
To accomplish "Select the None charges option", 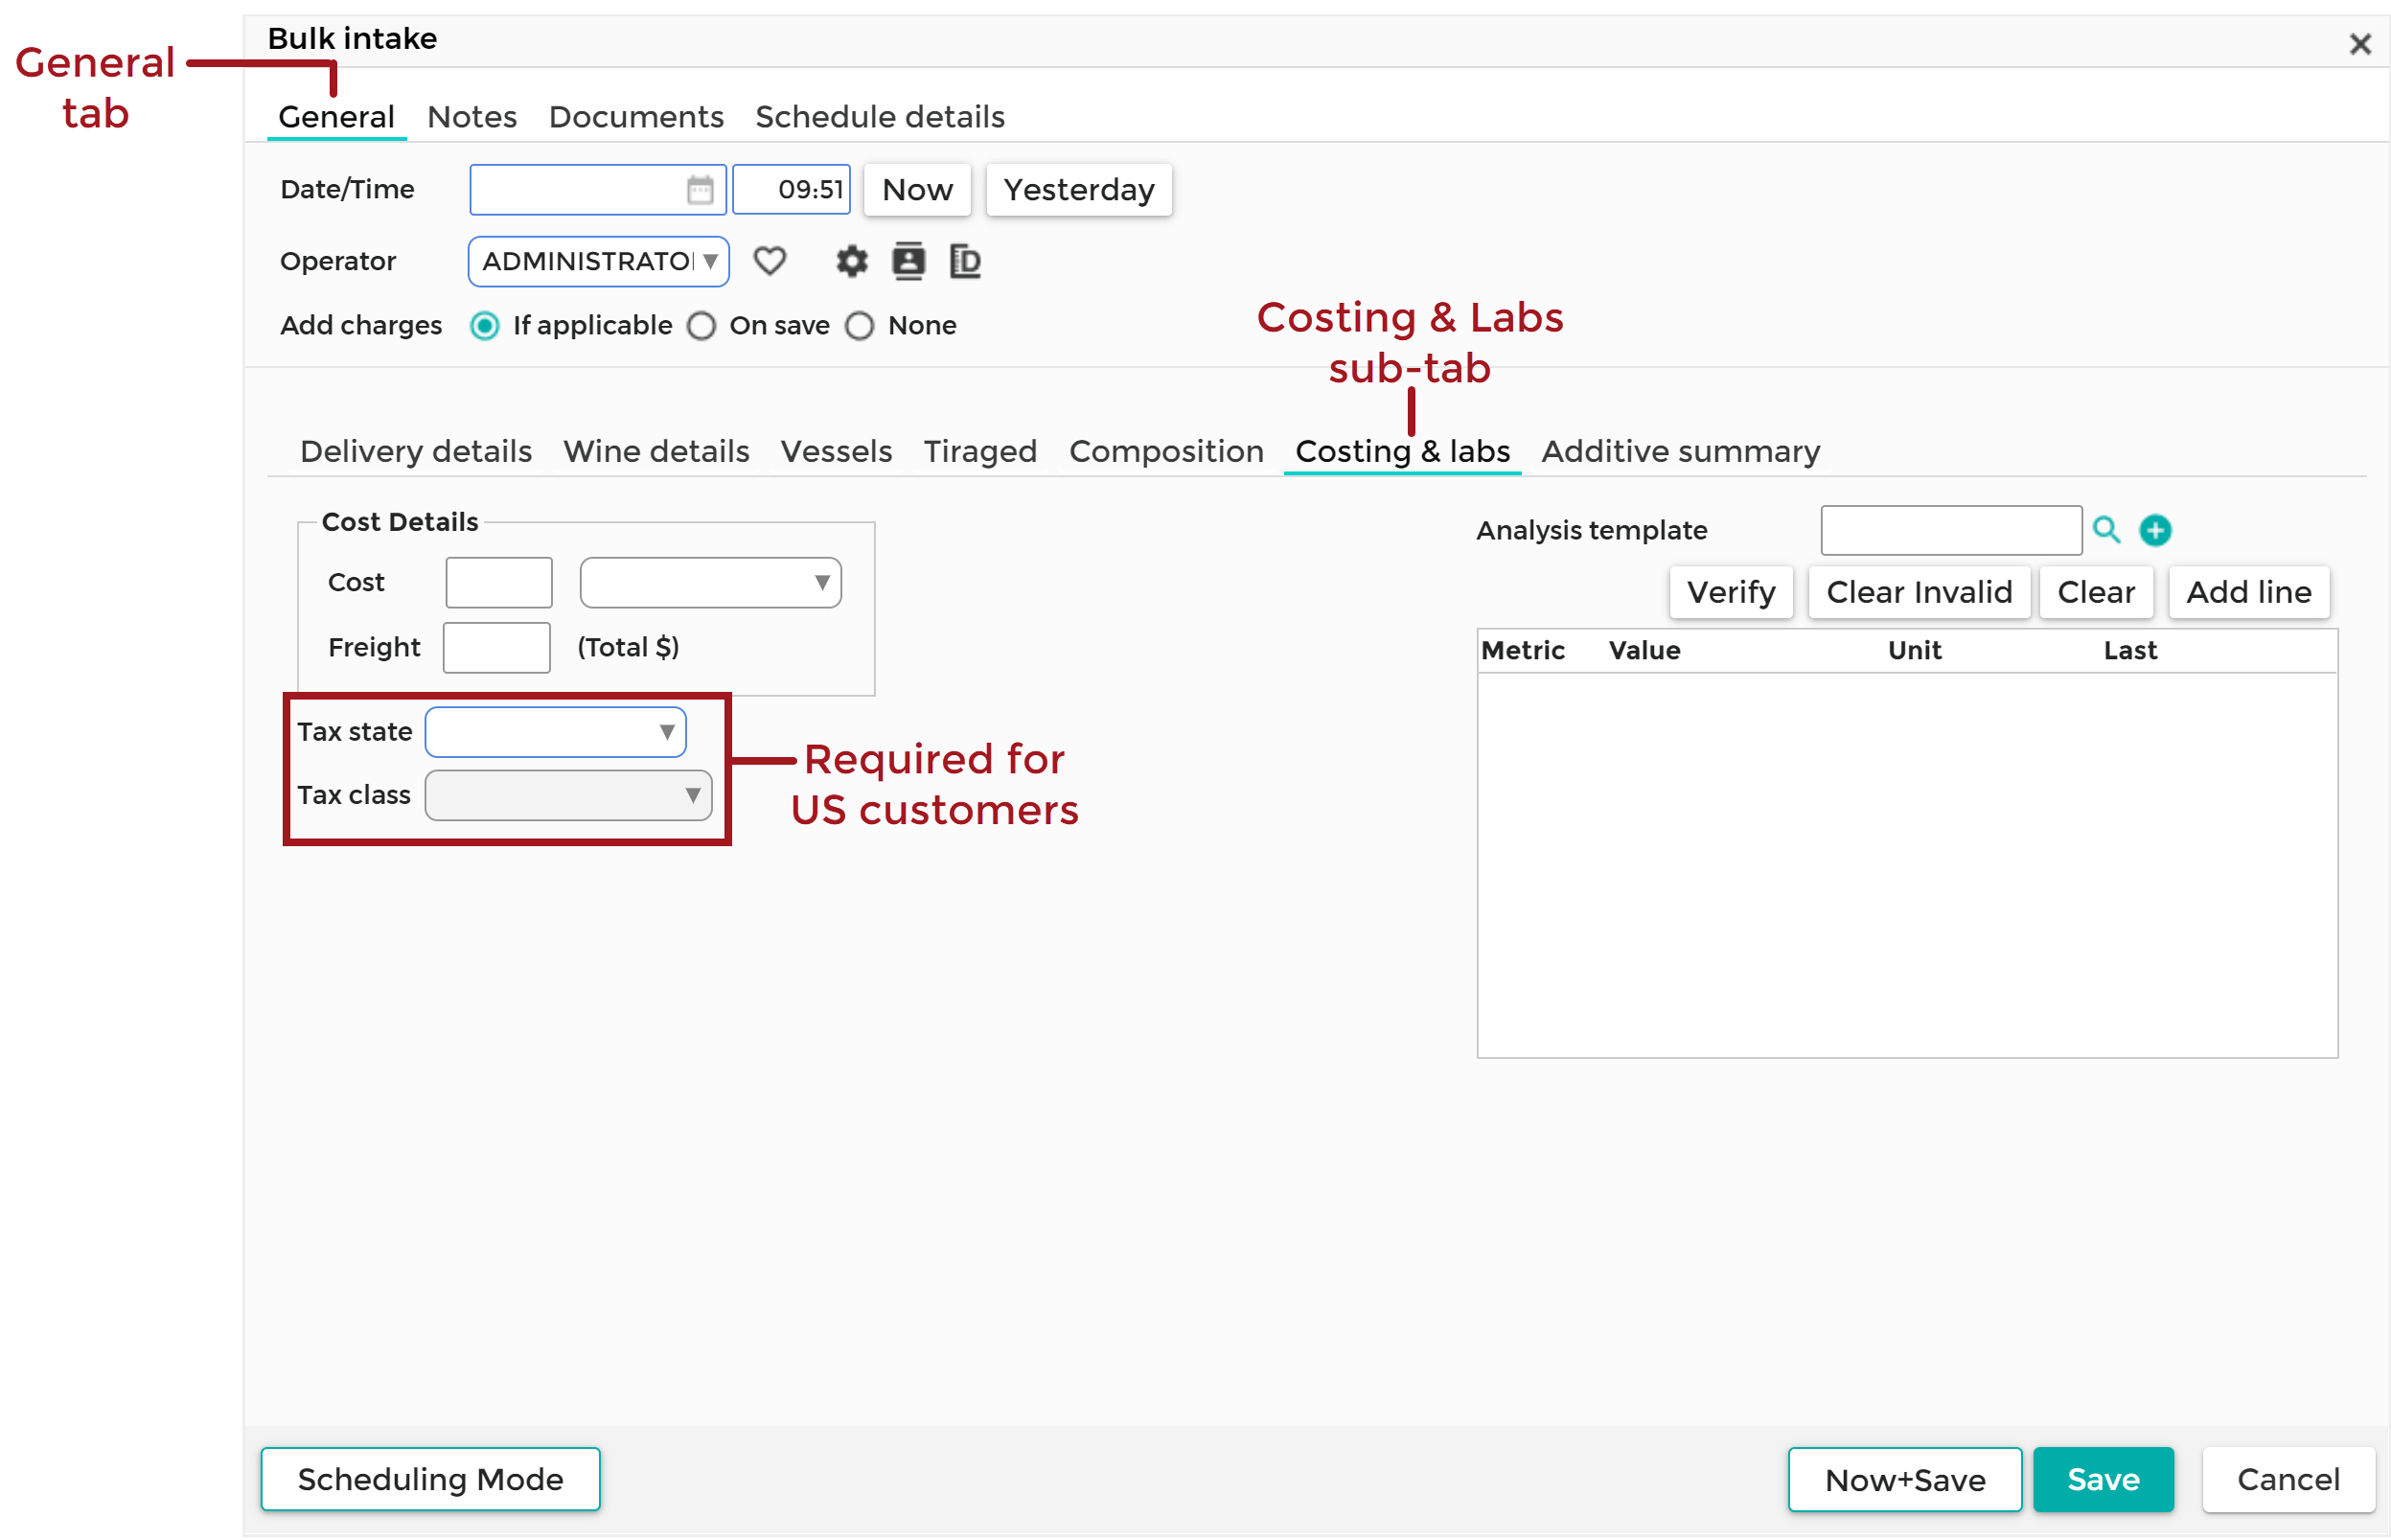I will [859, 326].
